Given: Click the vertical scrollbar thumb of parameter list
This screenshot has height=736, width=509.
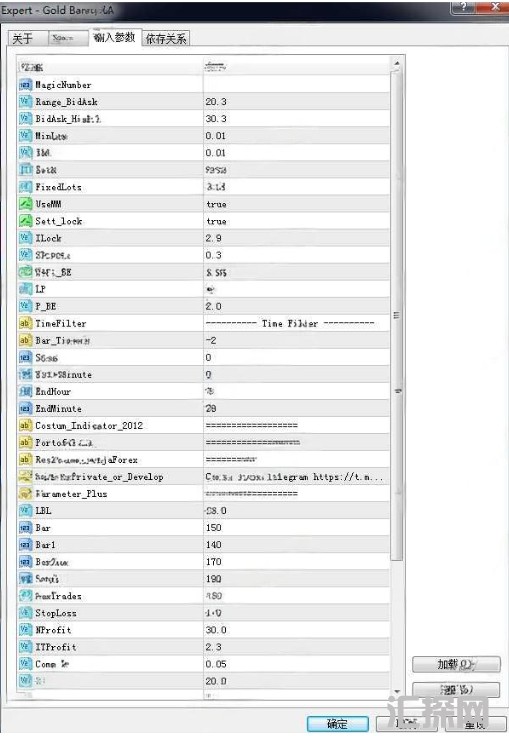Looking at the screenshot, I should click(x=397, y=314).
